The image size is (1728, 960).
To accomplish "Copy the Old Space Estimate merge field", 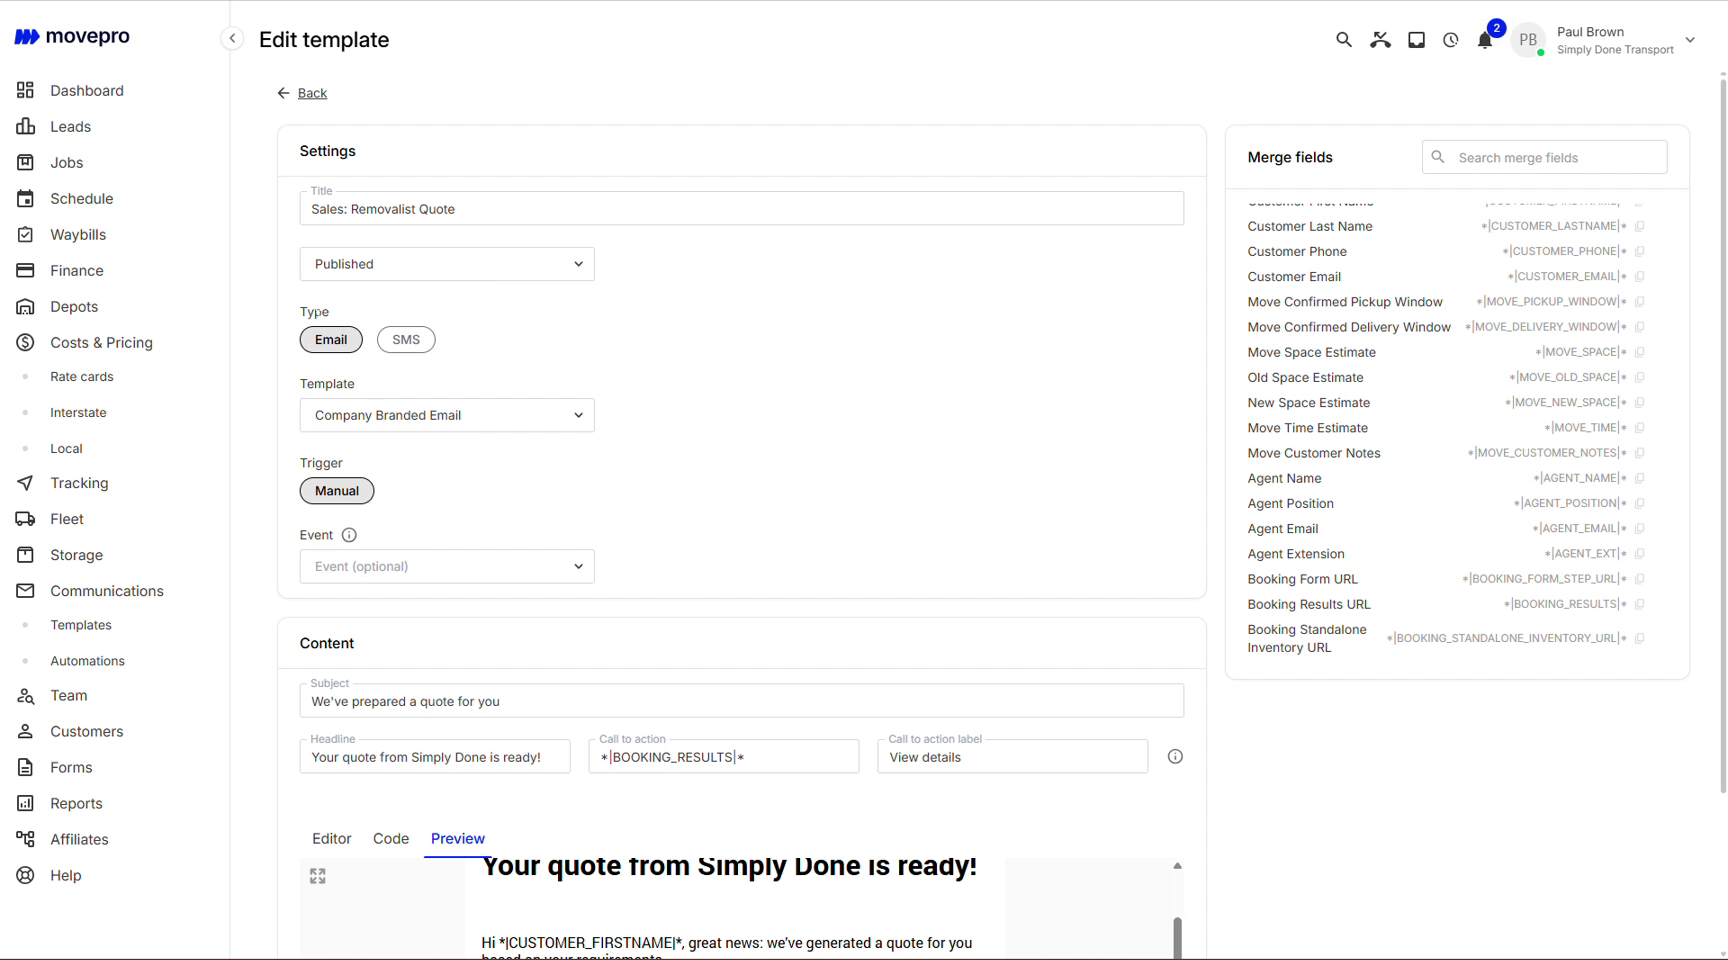I will (x=1640, y=378).
